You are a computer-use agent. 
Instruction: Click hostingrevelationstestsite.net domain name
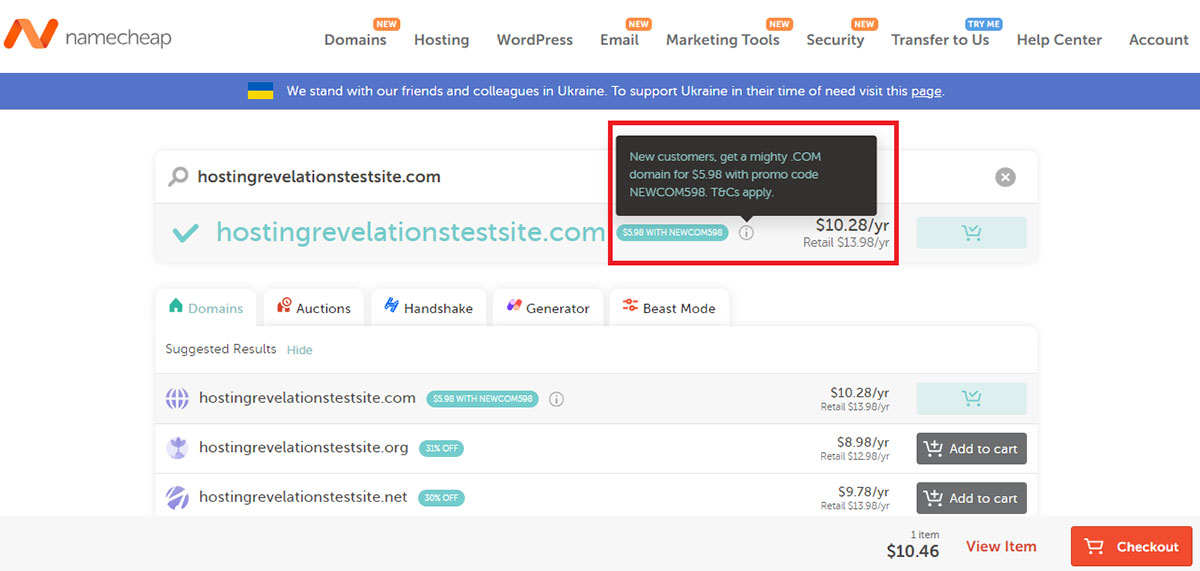point(303,497)
